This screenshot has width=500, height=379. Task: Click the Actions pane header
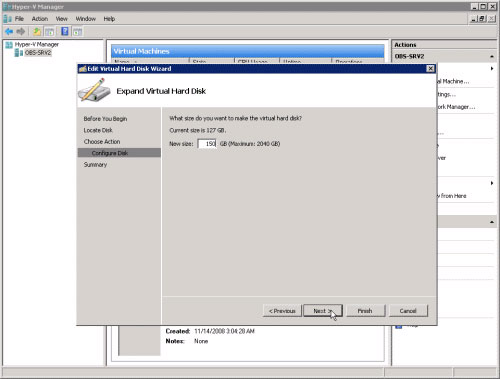click(x=444, y=45)
